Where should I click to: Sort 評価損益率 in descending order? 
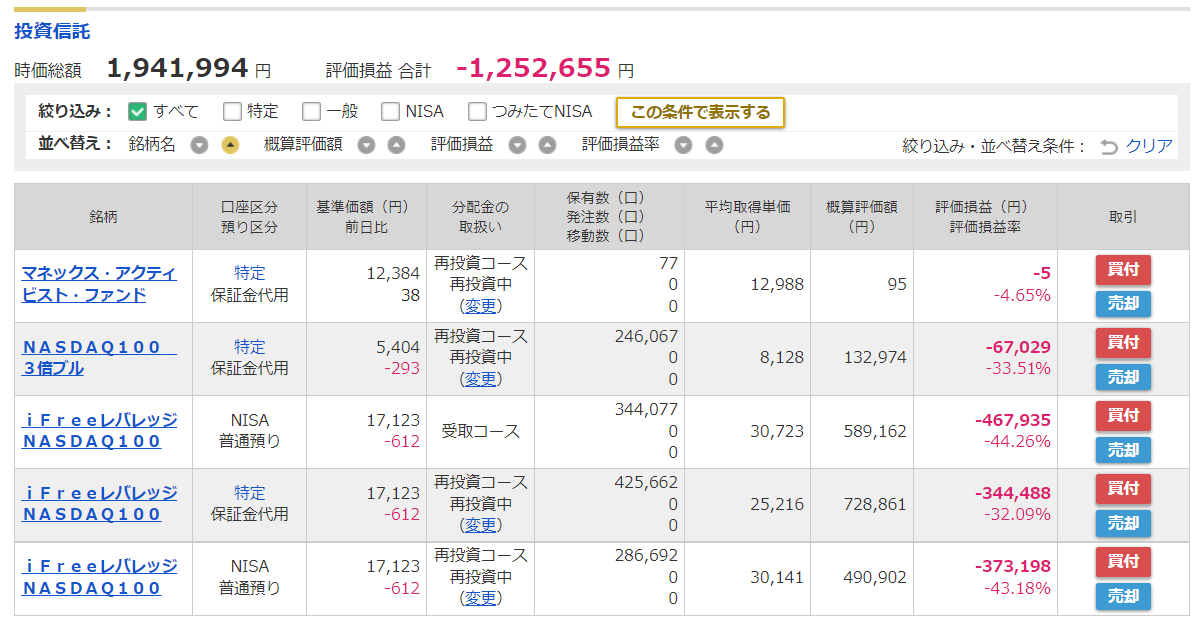[x=683, y=145]
